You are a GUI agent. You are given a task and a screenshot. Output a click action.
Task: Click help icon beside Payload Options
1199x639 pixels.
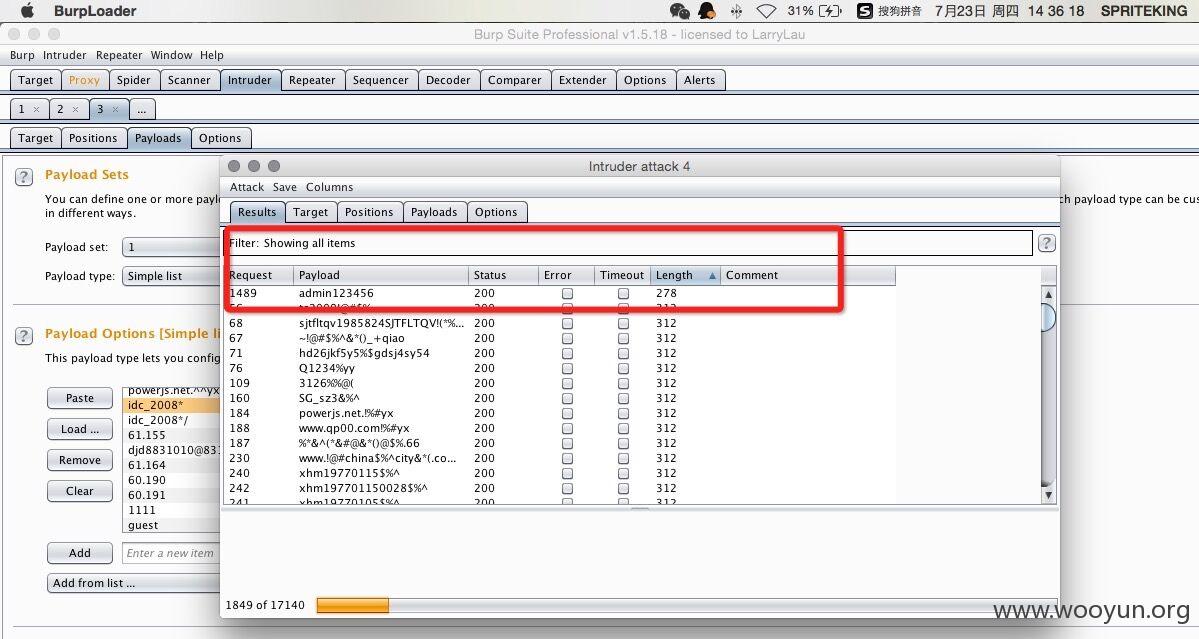point(24,336)
